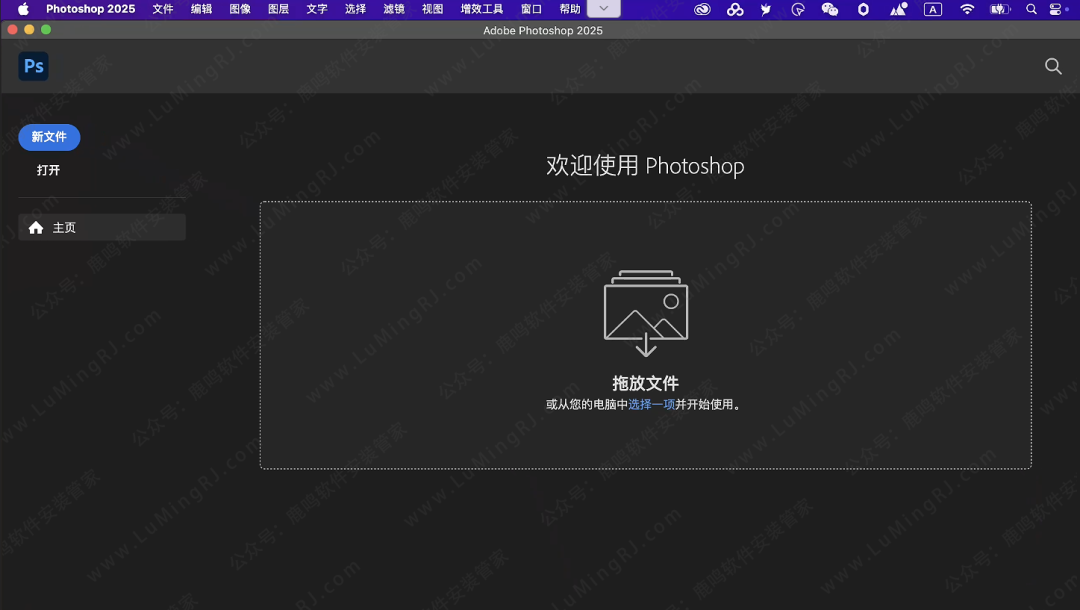Click the 新文件 button
This screenshot has width=1080, height=610.
coord(49,137)
